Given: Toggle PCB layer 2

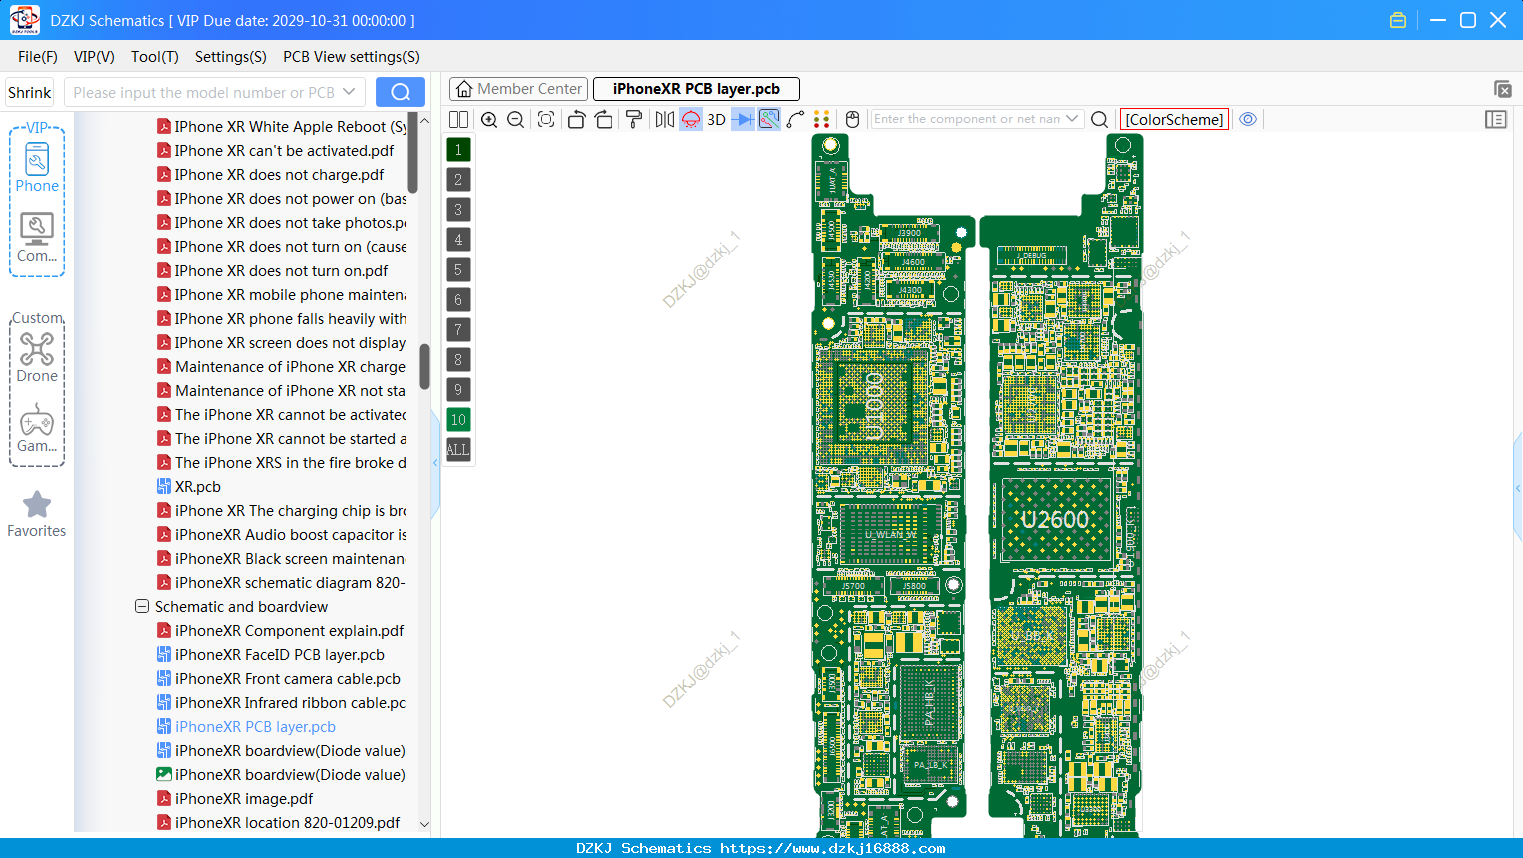Looking at the screenshot, I should click(458, 180).
